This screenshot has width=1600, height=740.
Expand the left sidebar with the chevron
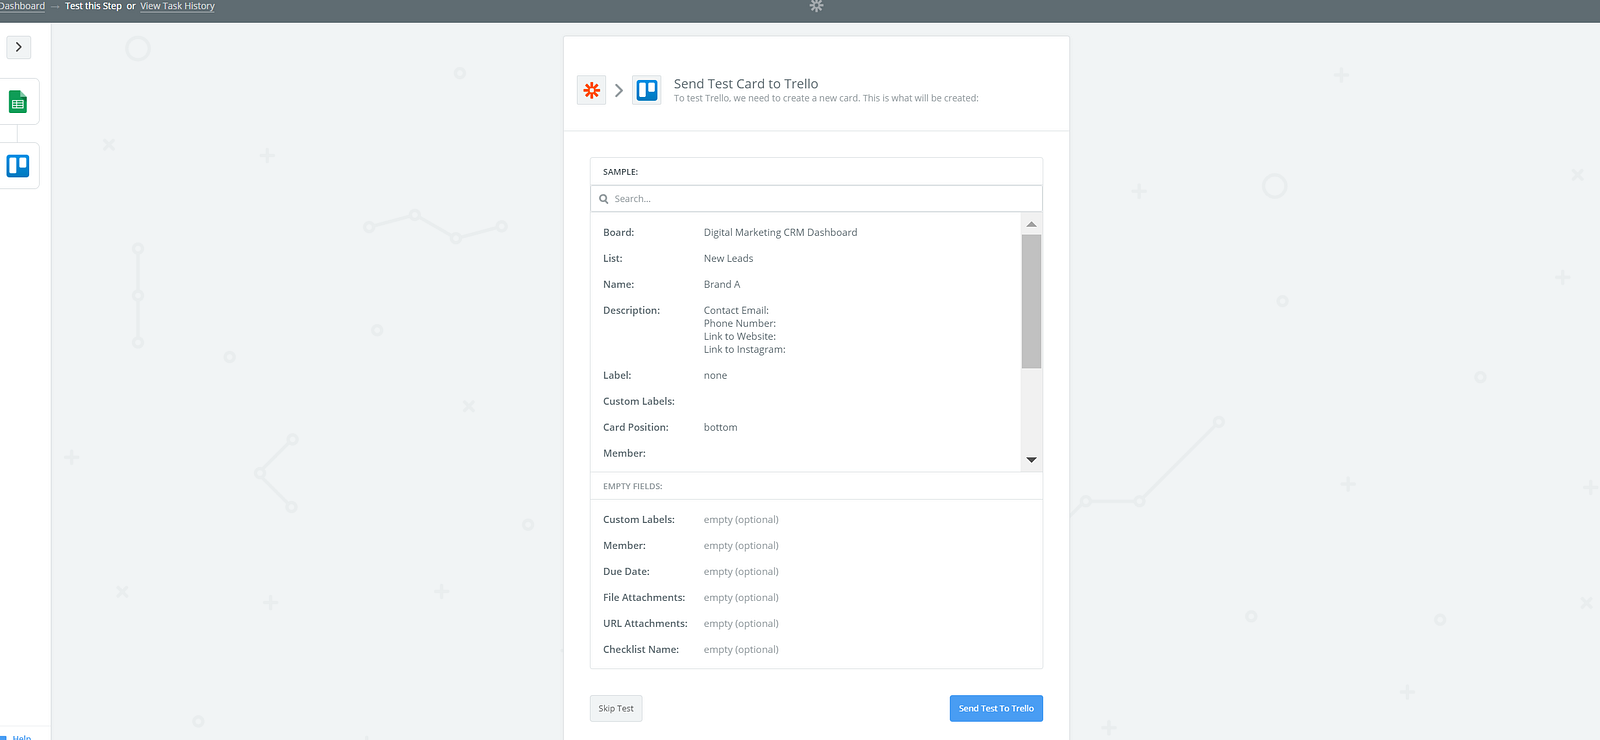click(x=18, y=47)
